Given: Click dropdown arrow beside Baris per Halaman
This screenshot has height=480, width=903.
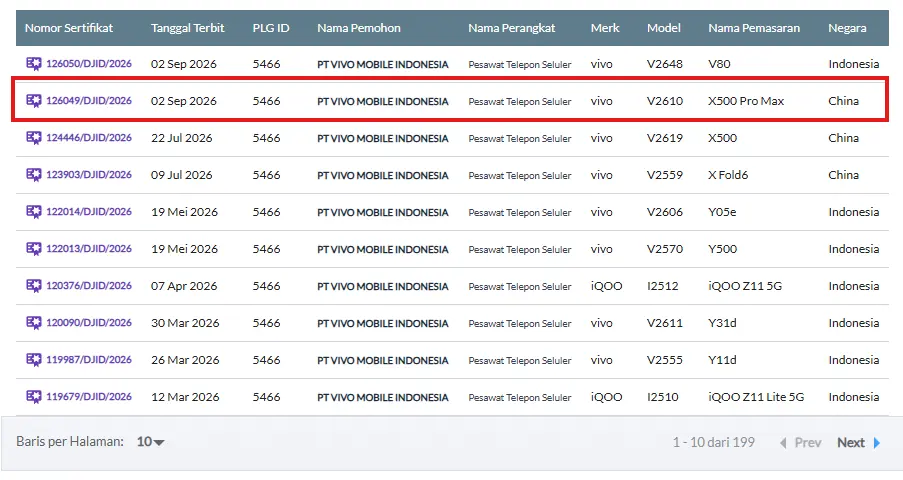Looking at the screenshot, I should [160, 443].
